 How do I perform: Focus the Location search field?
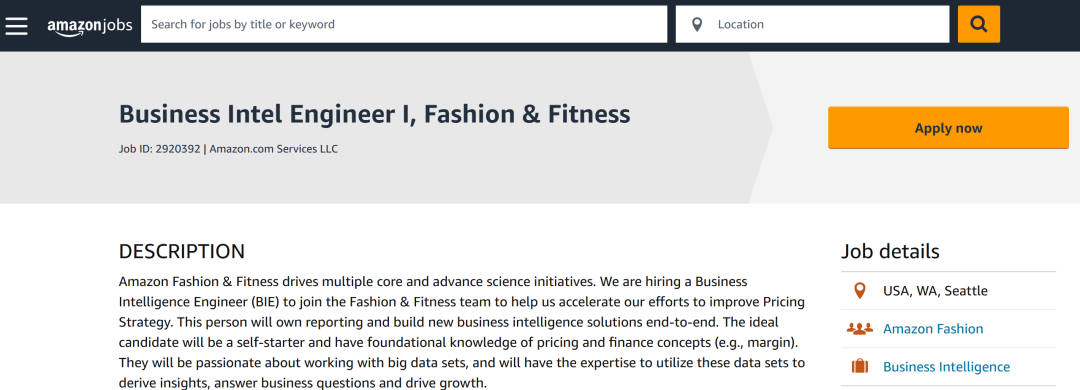pyautogui.click(x=813, y=24)
